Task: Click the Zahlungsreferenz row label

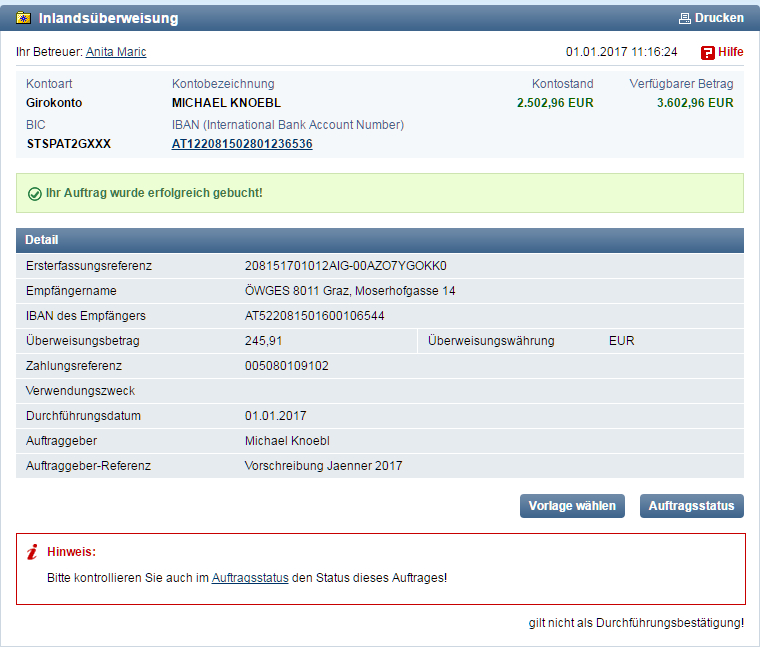Action: [74, 366]
